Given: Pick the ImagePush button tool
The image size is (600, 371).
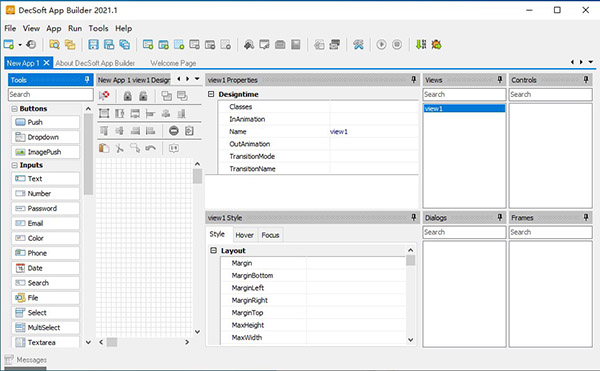Looking at the screenshot, I should (x=46, y=152).
